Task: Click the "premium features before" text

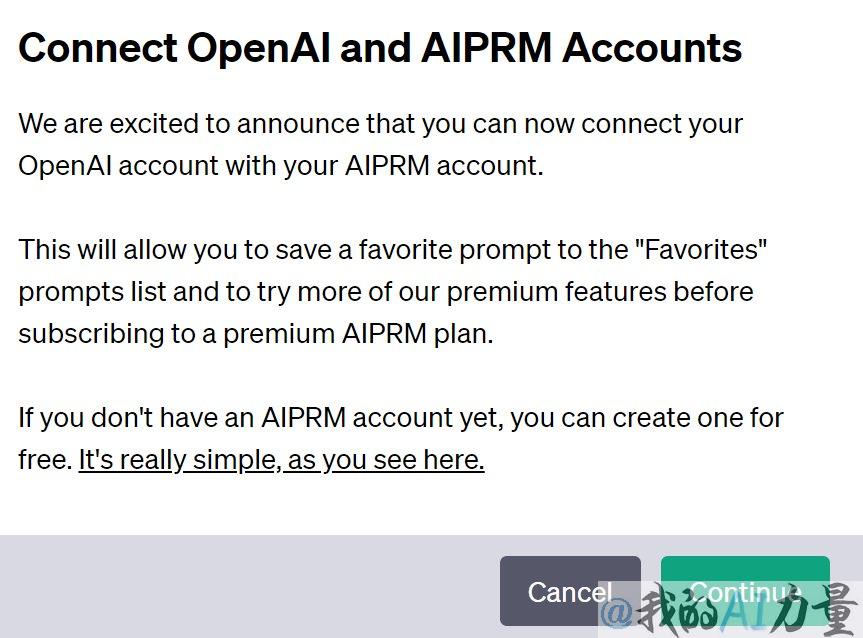Action: coord(599,292)
